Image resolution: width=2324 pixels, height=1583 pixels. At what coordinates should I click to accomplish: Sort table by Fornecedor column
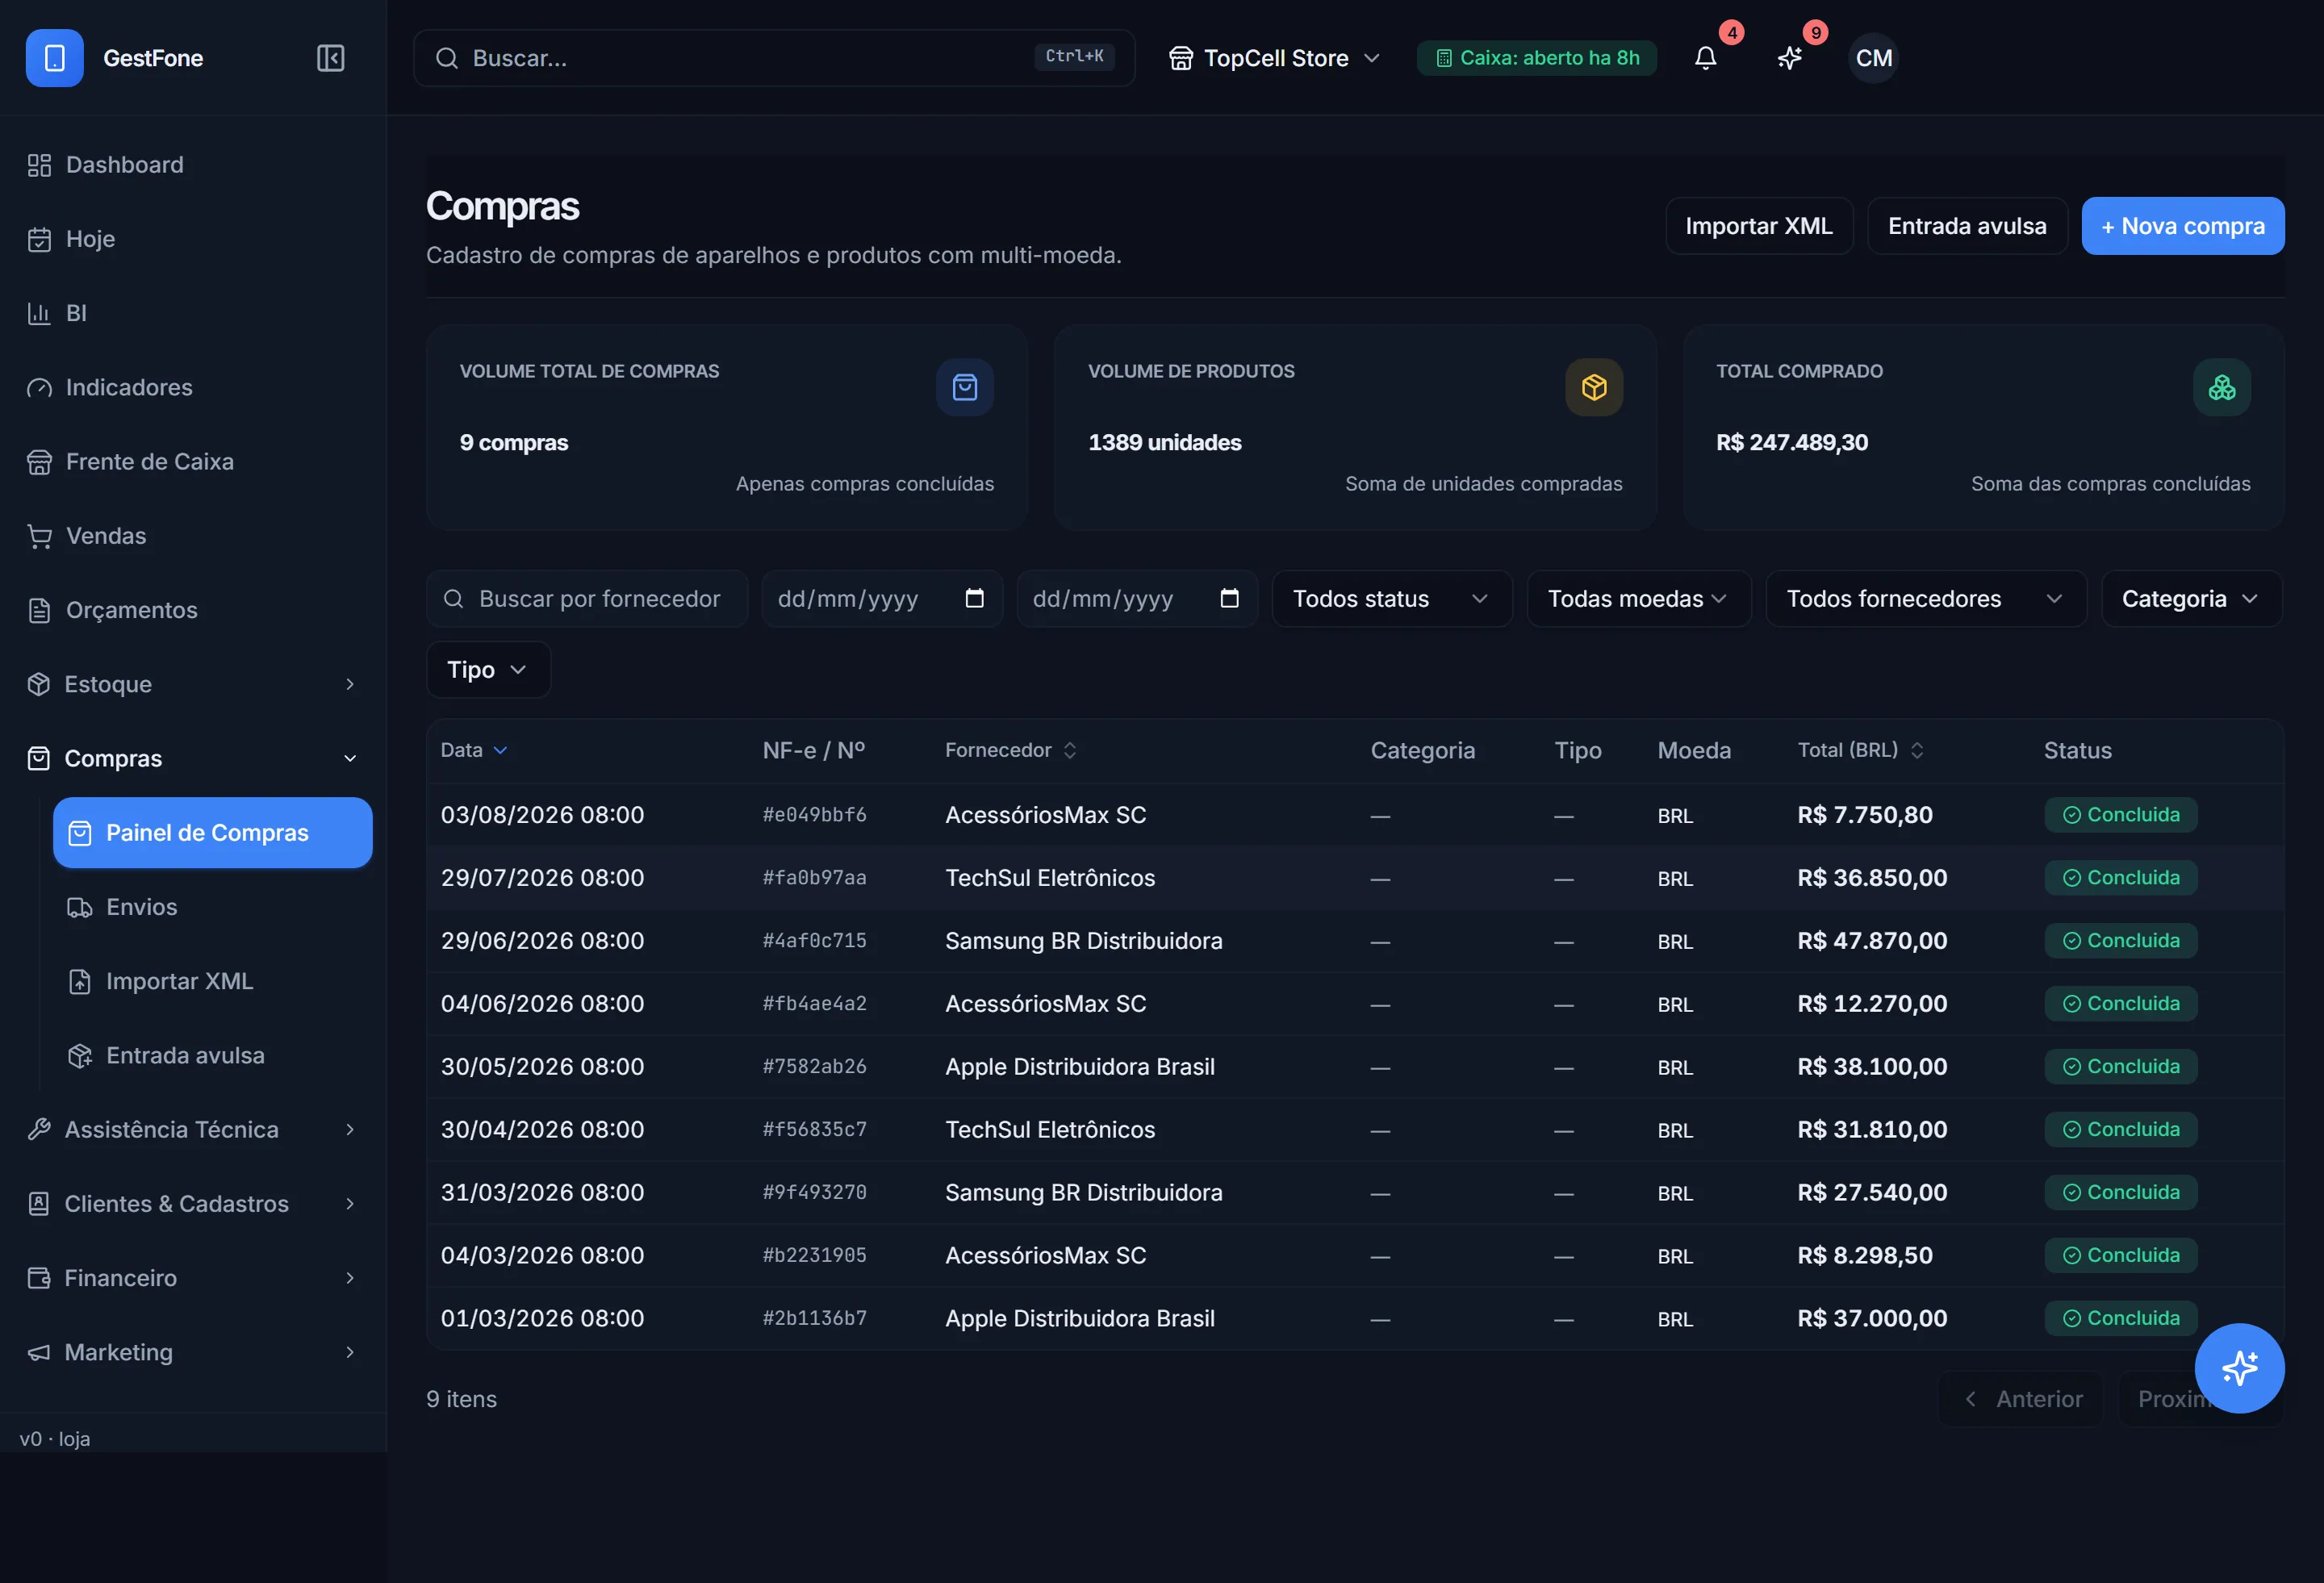coord(1011,750)
